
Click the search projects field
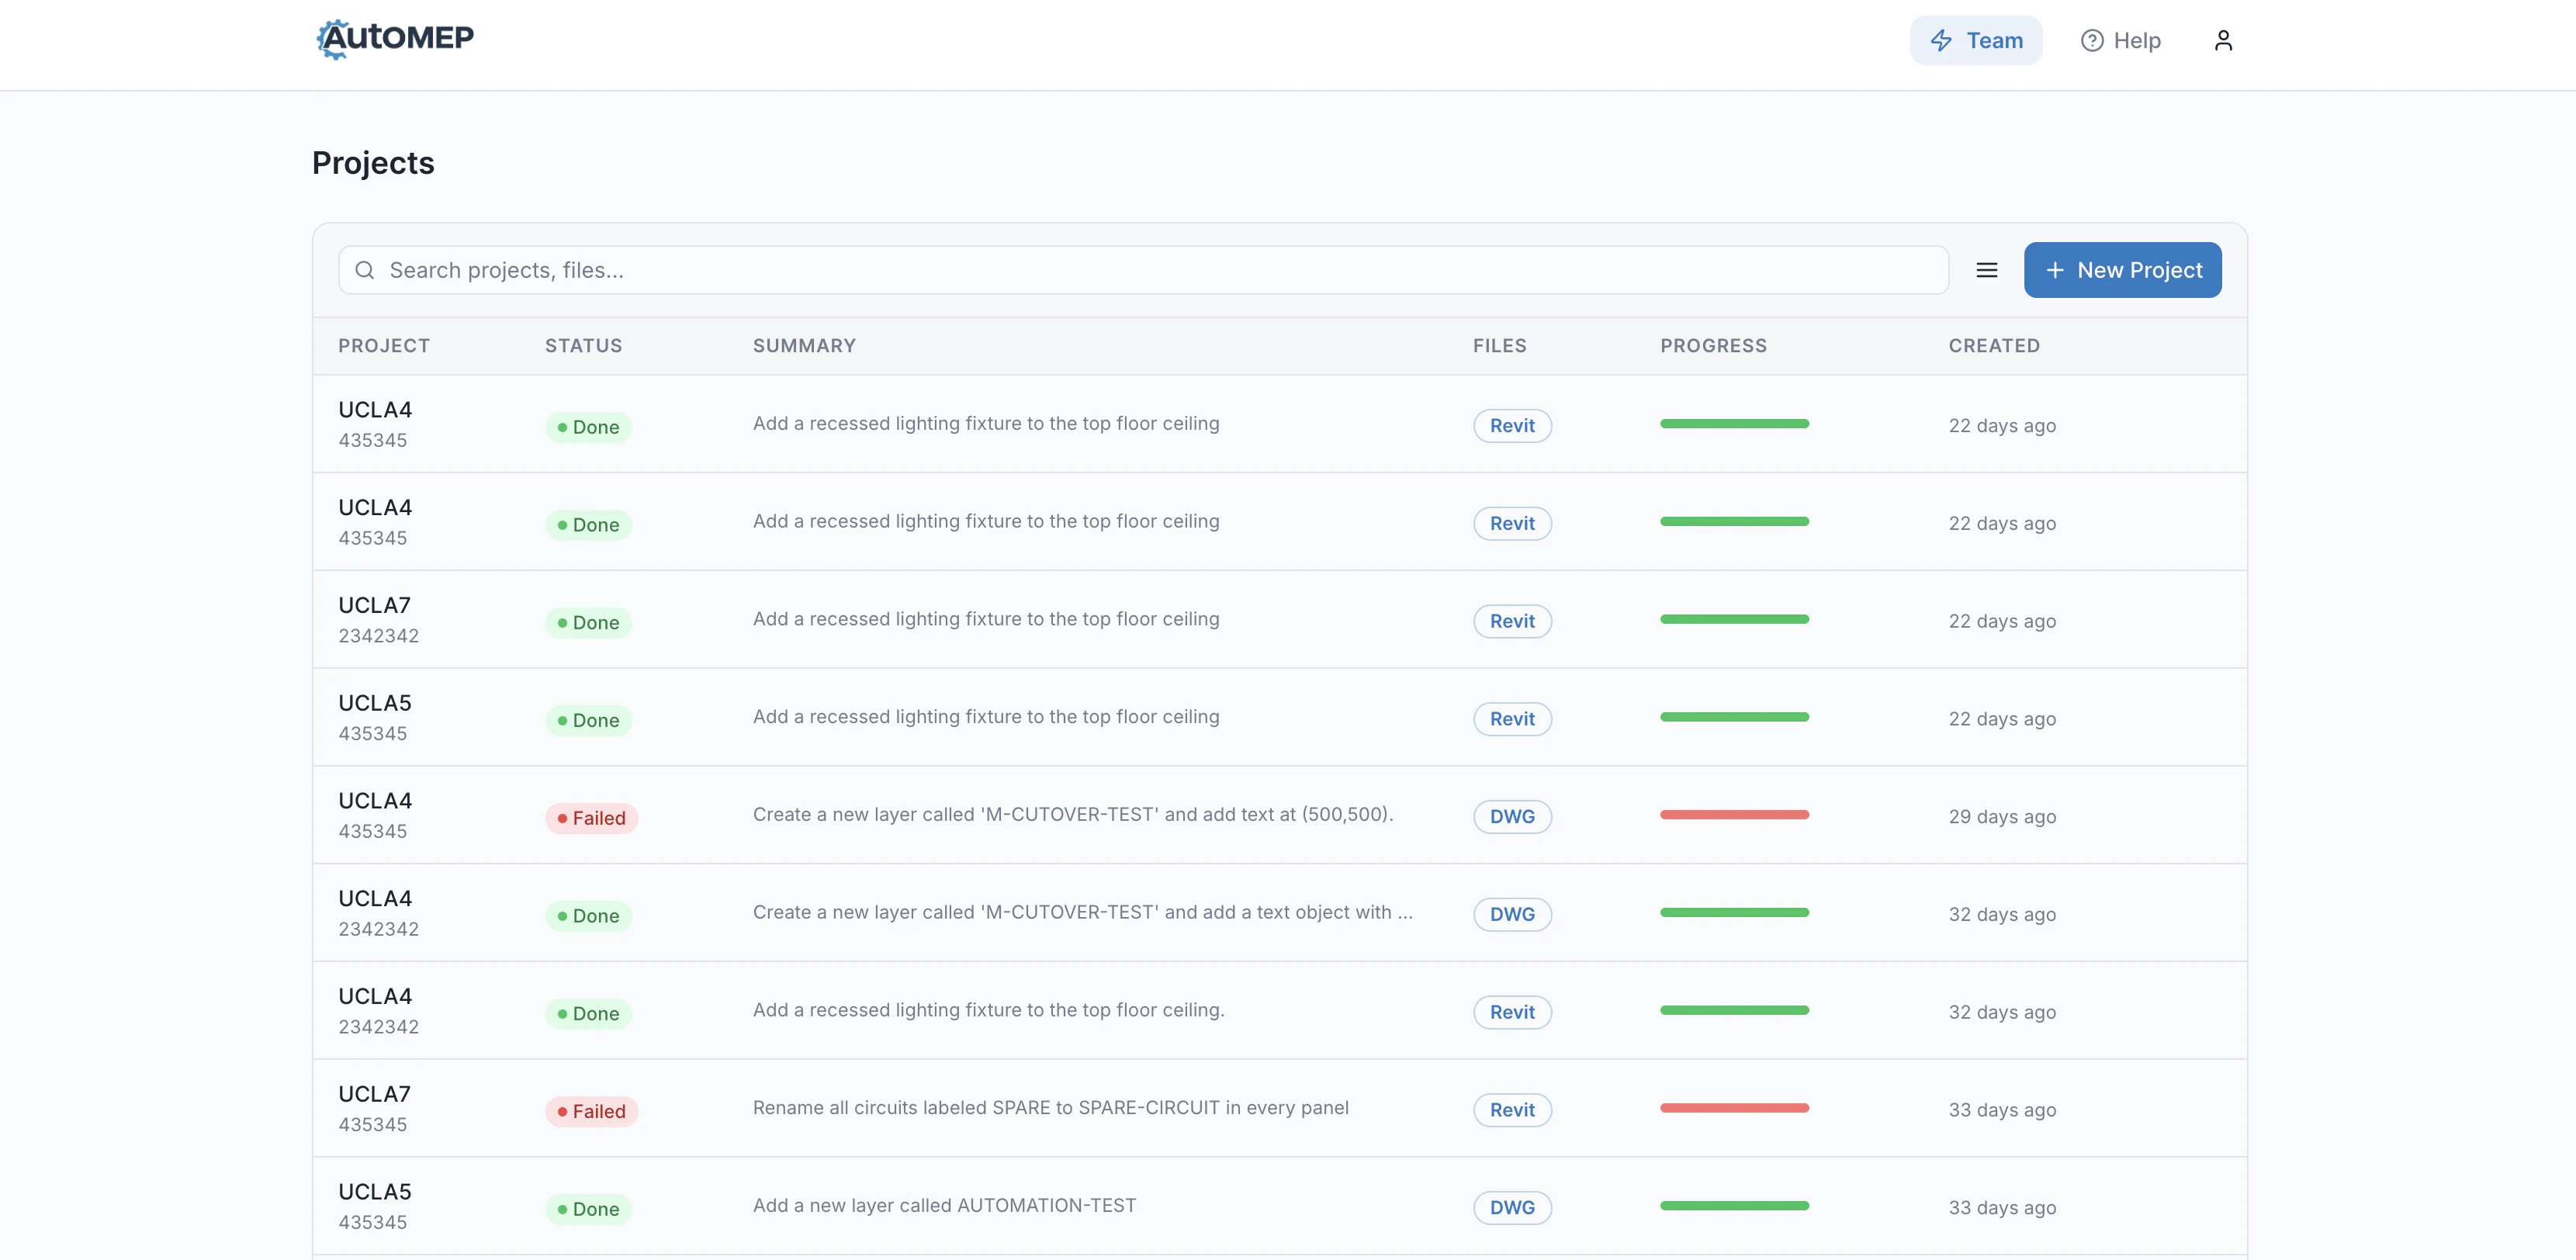pos(1143,270)
